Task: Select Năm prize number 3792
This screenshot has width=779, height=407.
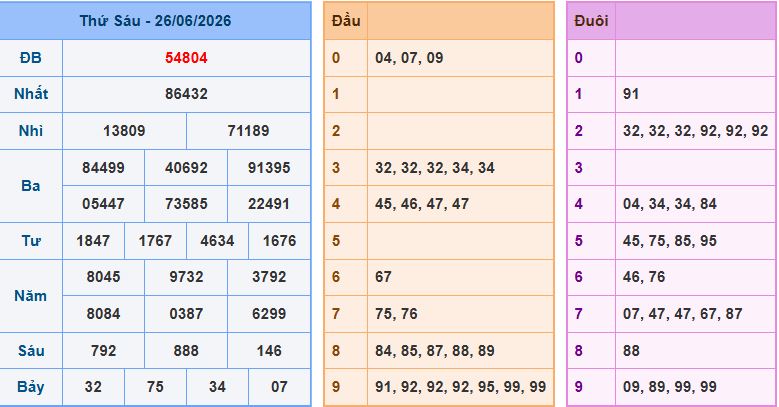Action: (x=269, y=277)
